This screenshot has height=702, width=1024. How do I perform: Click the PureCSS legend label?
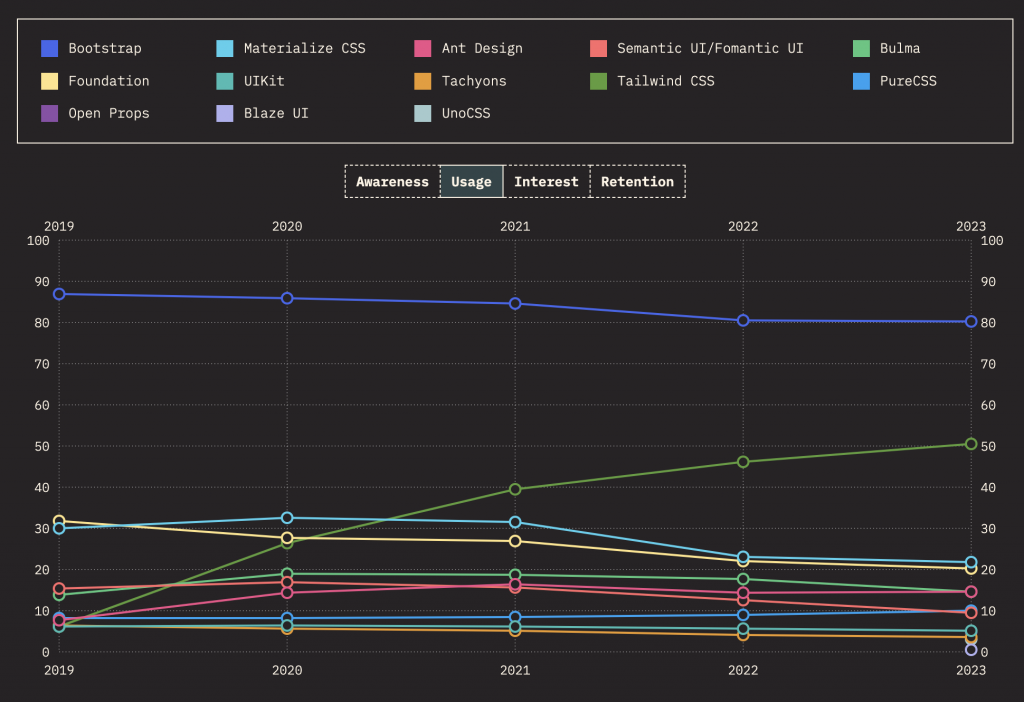coord(908,81)
